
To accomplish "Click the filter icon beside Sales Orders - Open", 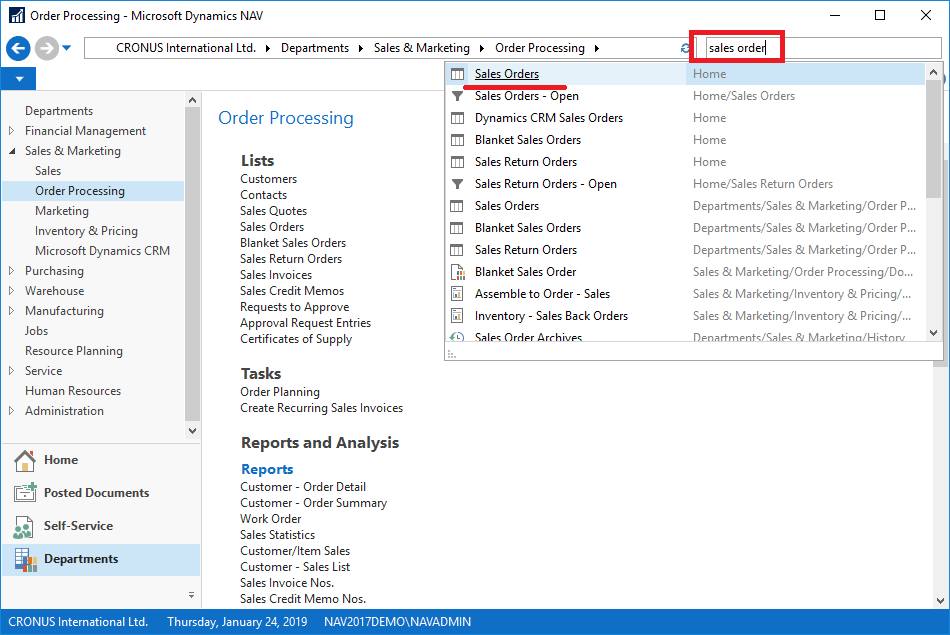I will coord(457,96).
